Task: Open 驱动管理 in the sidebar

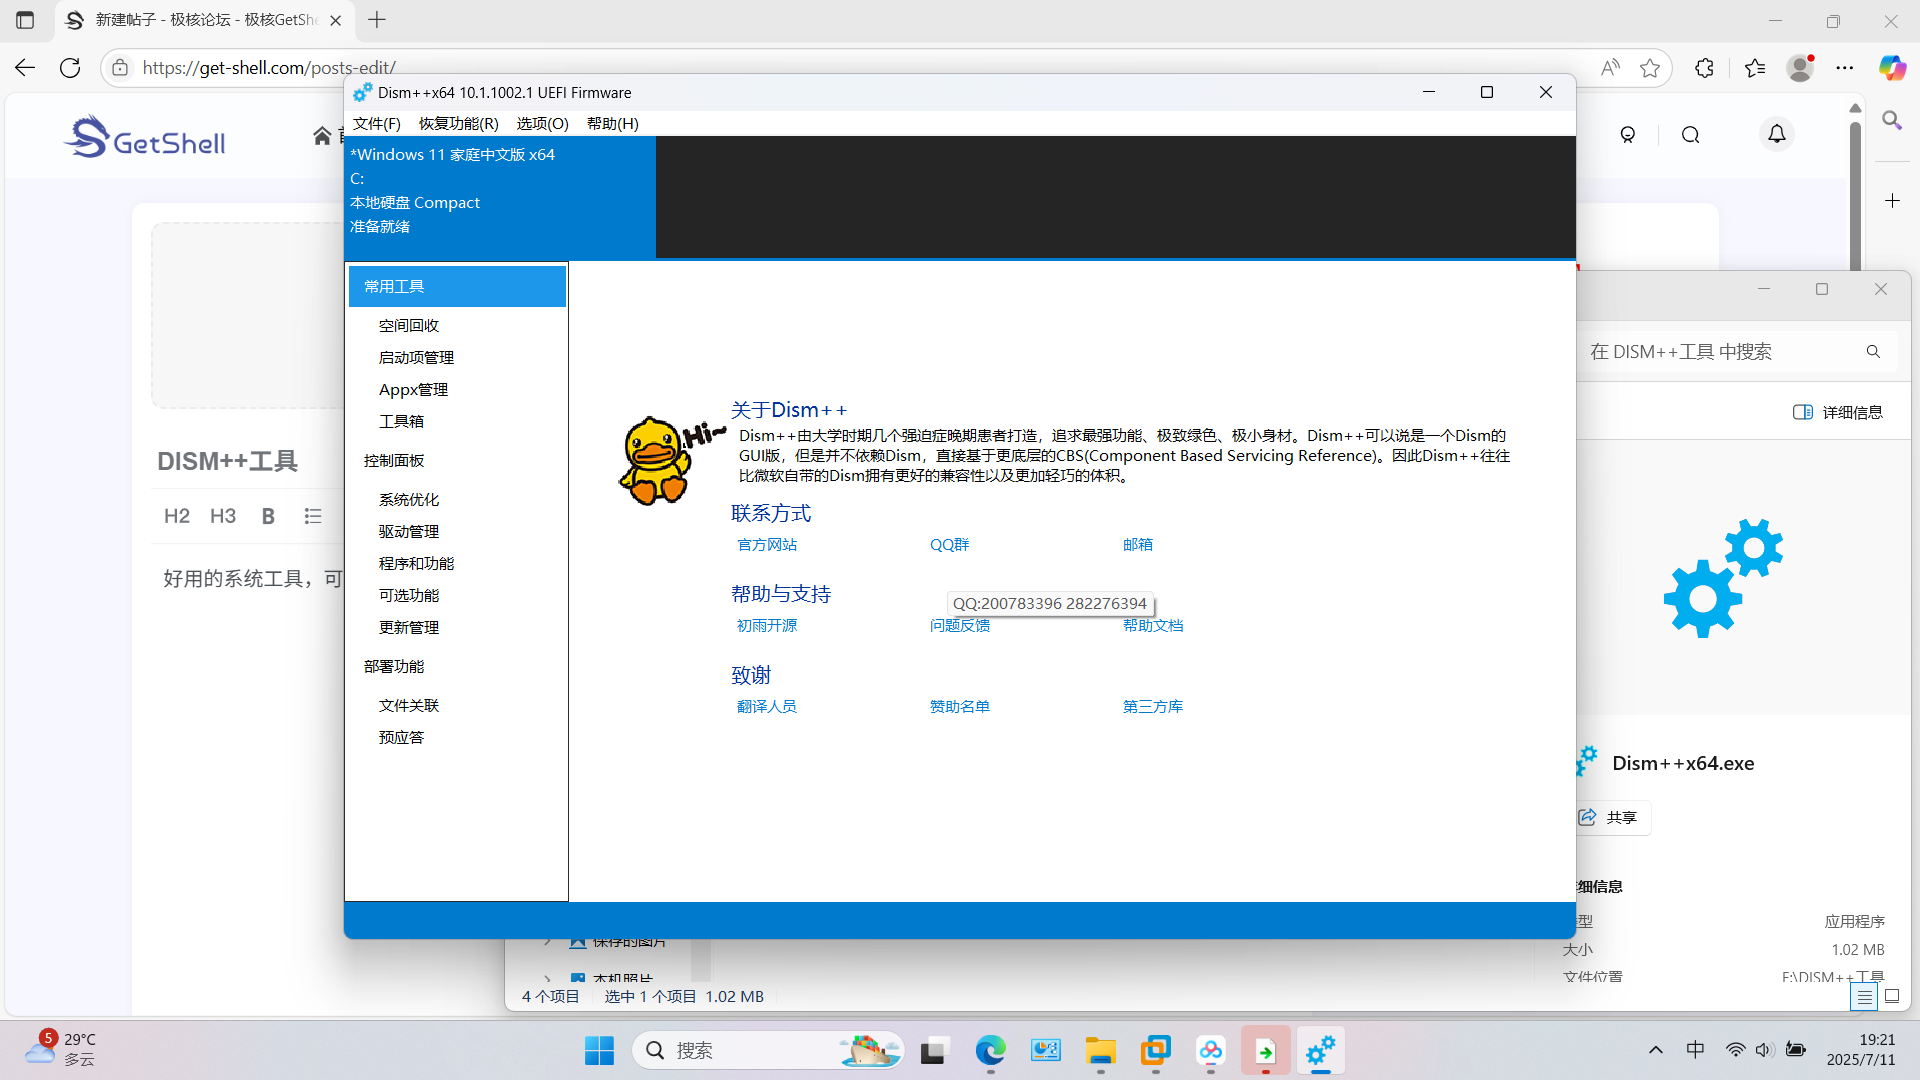Action: [409, 531]
